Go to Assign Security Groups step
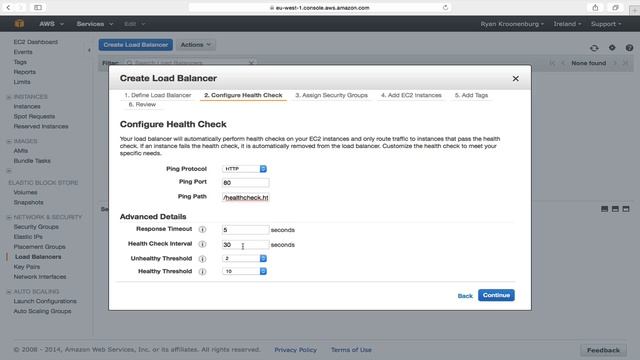The image size is (640, 360). click(x=331, y=95)
